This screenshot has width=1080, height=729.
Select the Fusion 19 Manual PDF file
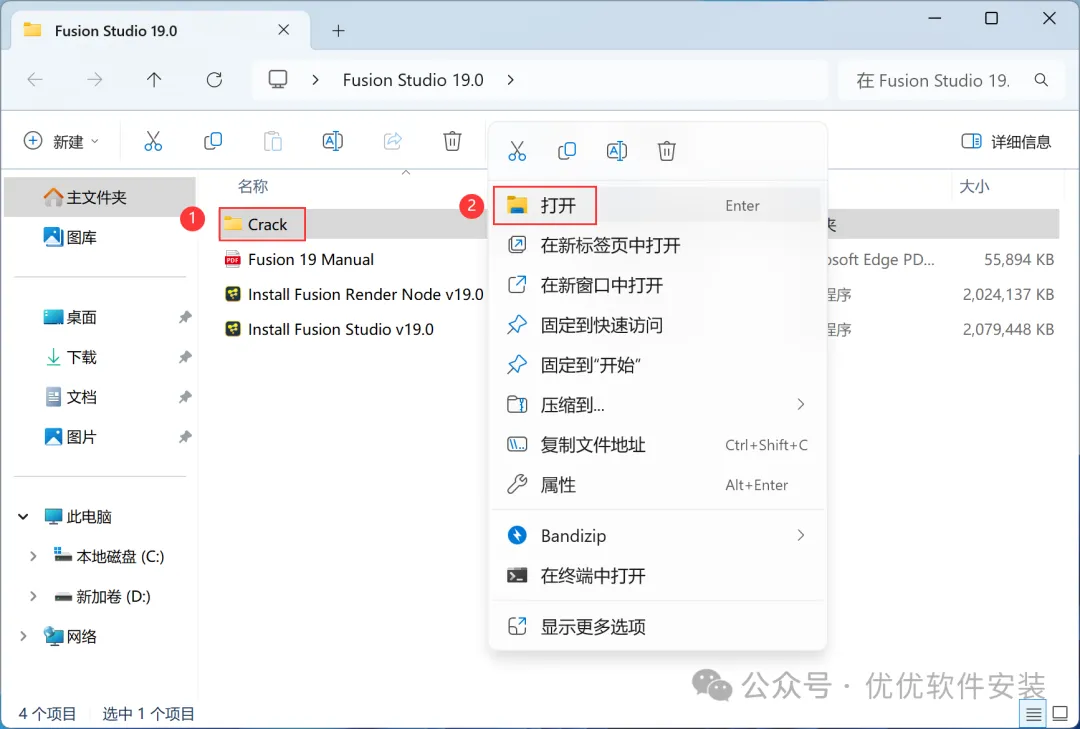pos(299,260)
